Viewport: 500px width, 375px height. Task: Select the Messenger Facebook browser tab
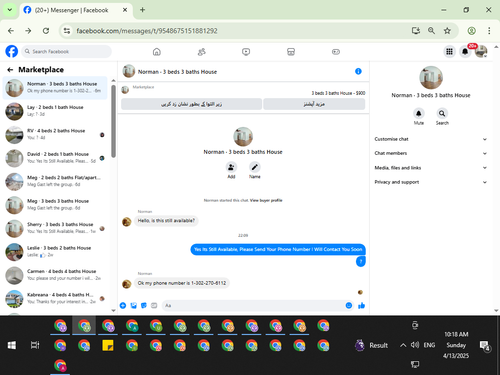(x=76, y=10)
